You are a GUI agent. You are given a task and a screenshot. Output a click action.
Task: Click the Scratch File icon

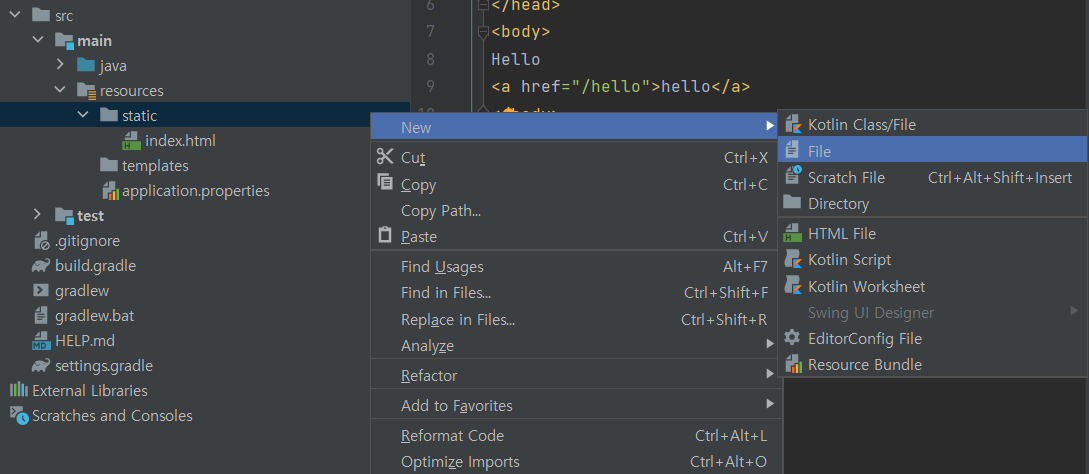792,177
